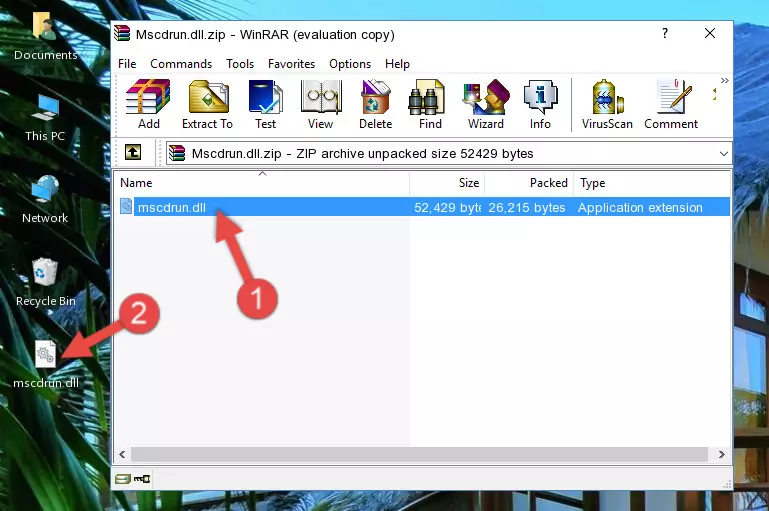
Task: Run the Test archive tool
Action: point(265,104)
